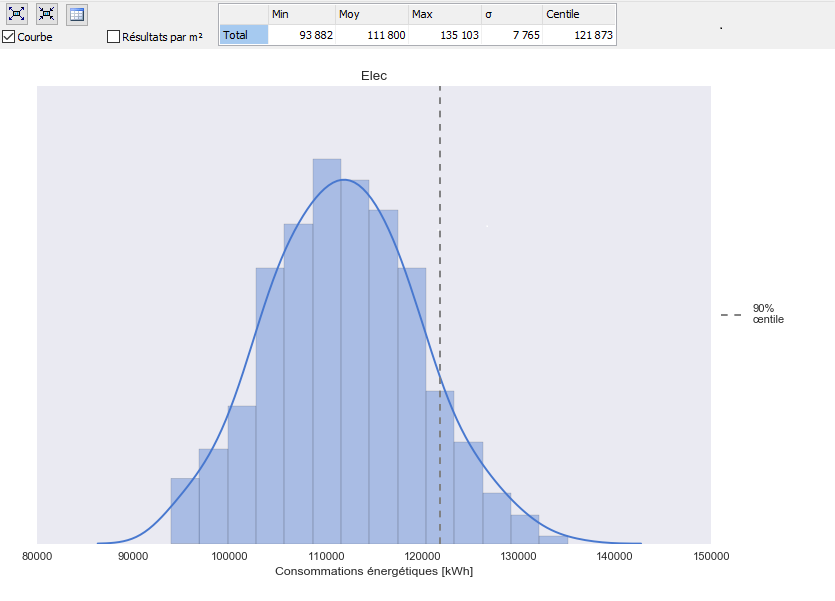Click the tallest histogram bar
The image size is (835, 601).
pos(327,351)
